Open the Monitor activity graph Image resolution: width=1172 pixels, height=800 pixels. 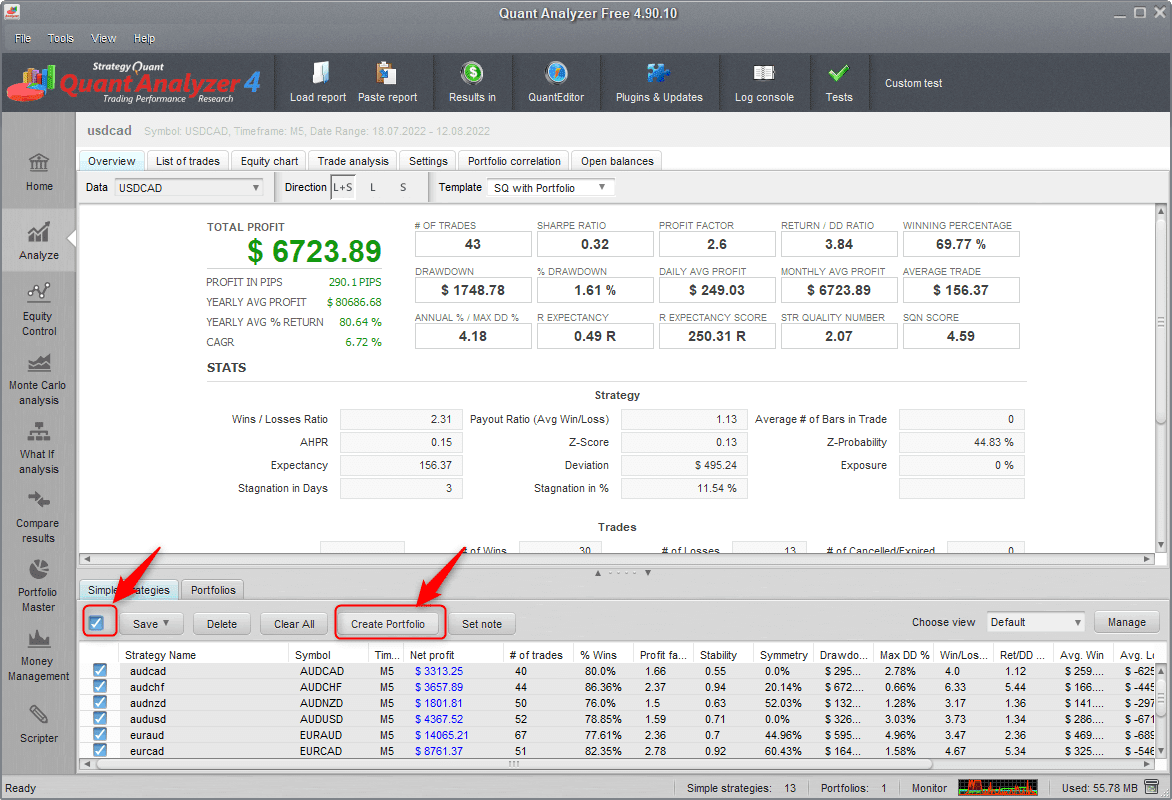click(x=997, y=787)
